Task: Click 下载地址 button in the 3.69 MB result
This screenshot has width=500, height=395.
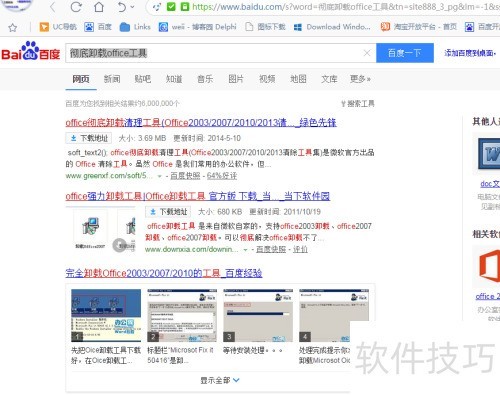Action: tap(89, 138)
